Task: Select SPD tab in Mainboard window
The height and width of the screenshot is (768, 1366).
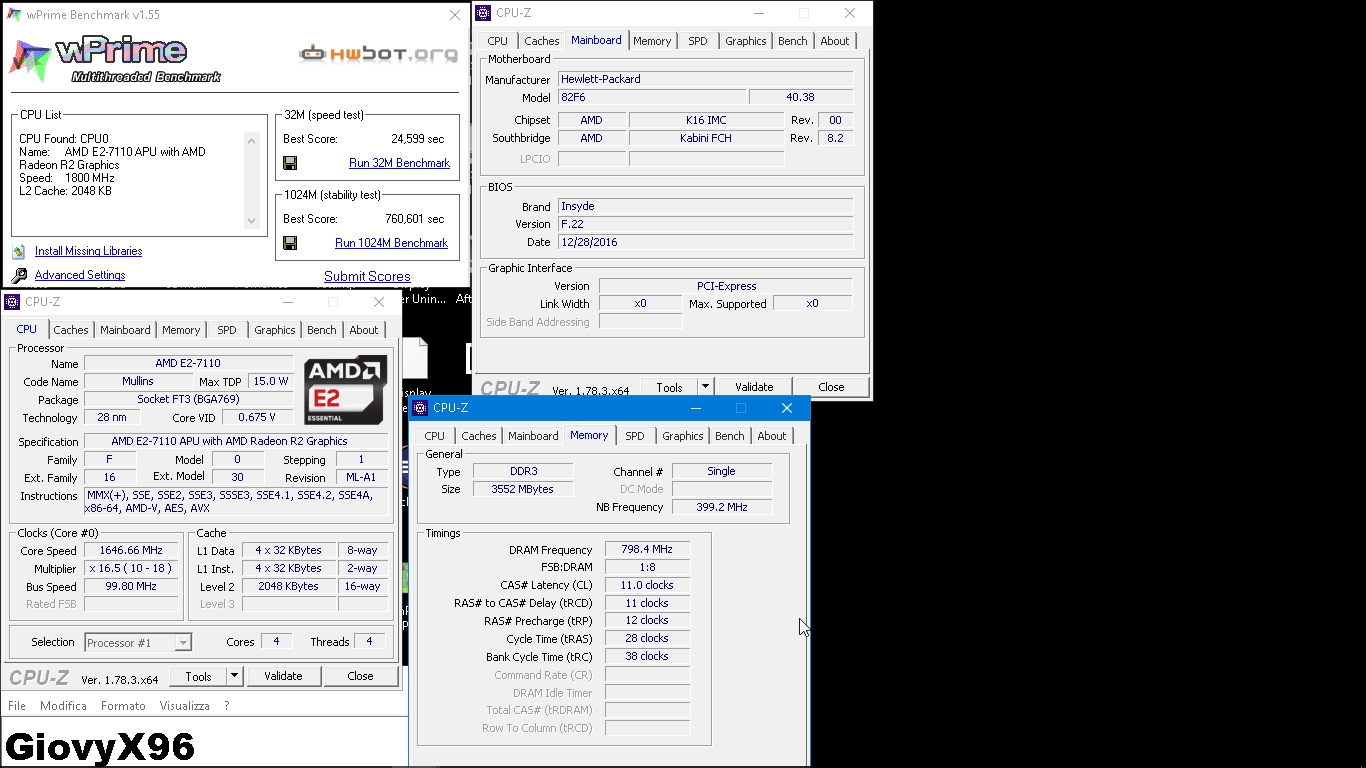Action: [698, 41]
